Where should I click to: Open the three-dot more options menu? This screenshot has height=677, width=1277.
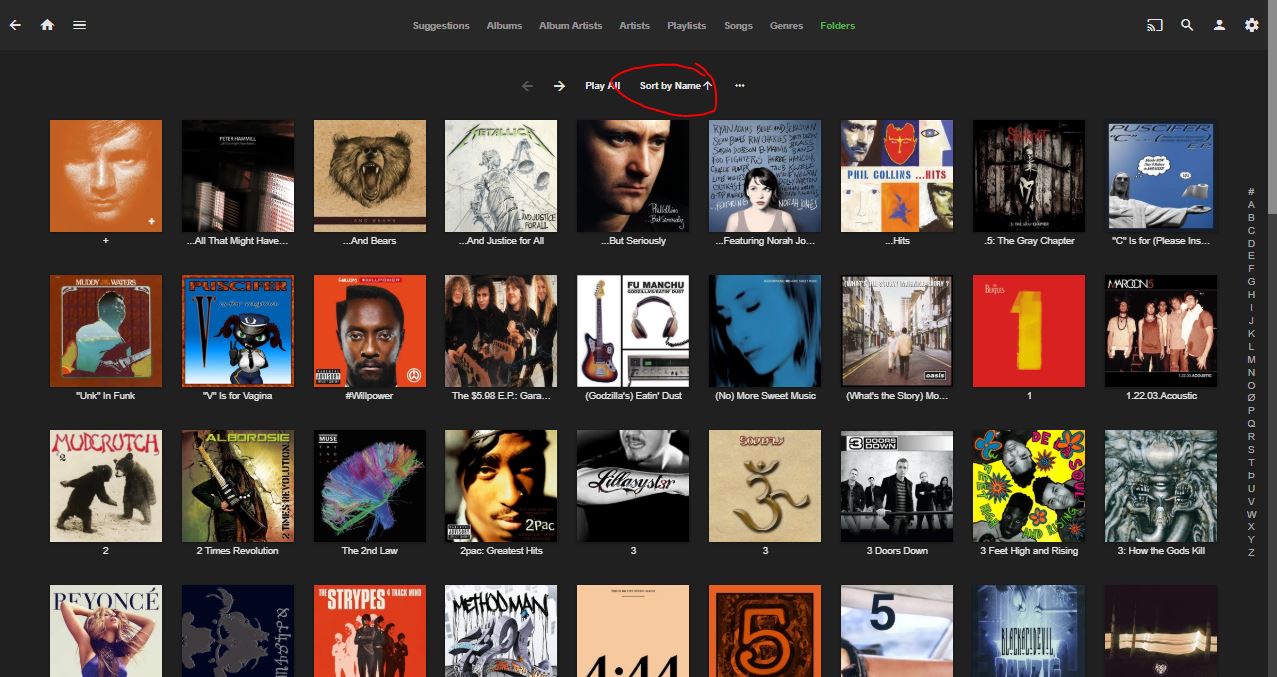point(740,86)
